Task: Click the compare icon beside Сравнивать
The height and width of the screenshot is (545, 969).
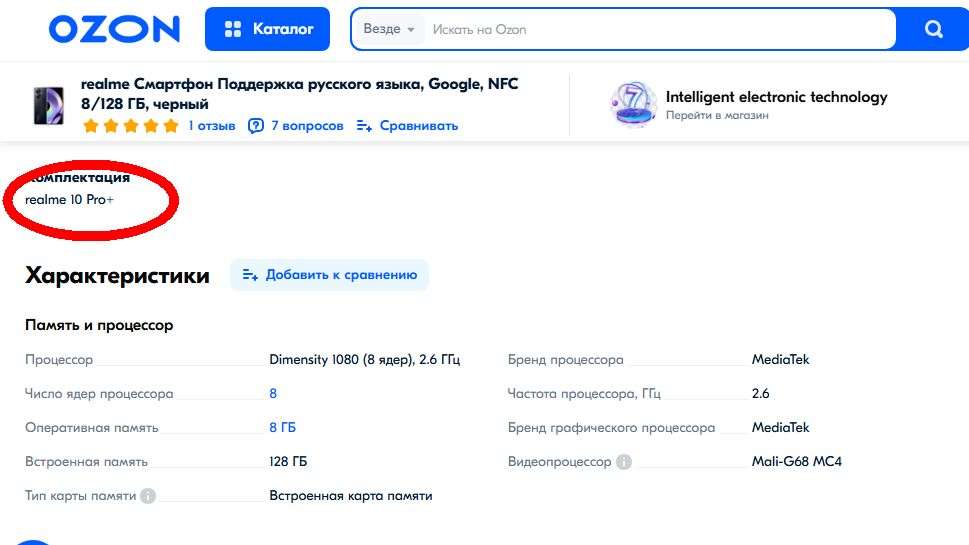Action: pos(364,126)
